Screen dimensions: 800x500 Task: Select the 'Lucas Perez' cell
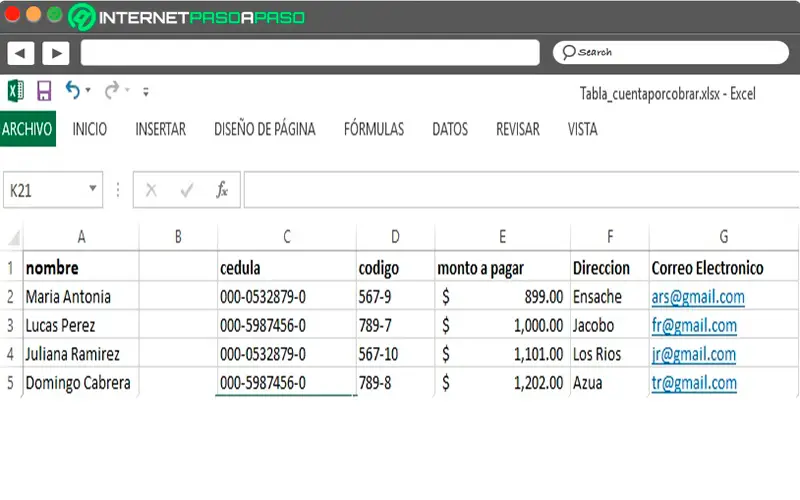point(81,325)
